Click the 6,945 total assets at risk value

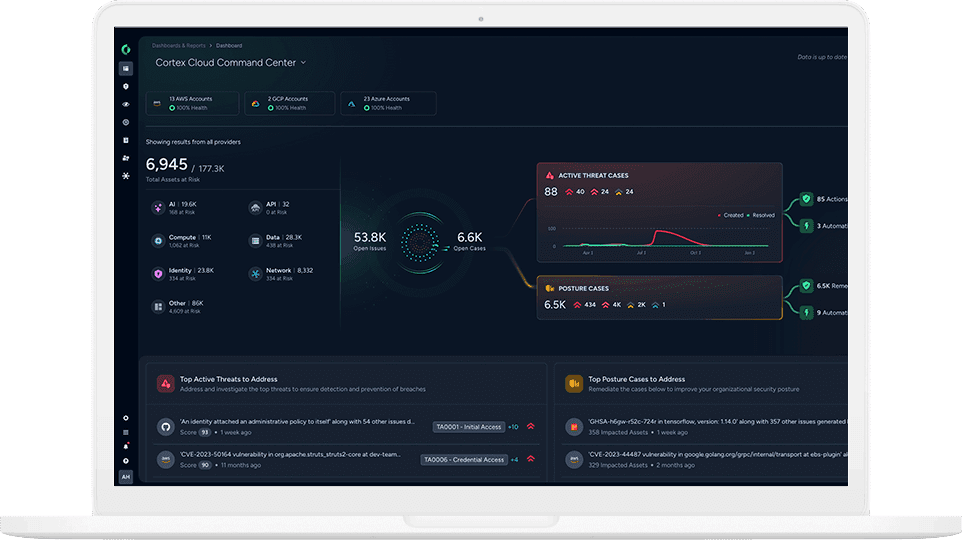(x=166, y=164)
